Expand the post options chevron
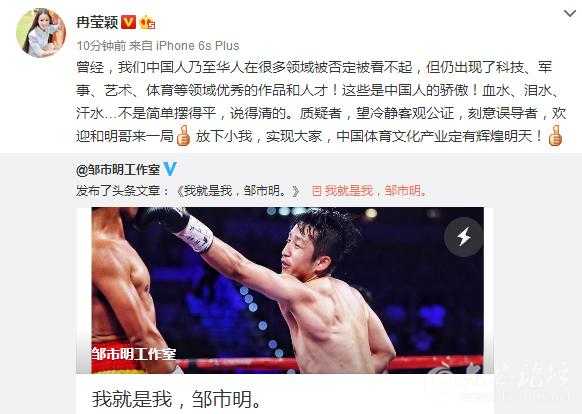Screen dimensions: 582x414 tap(570, 14)
